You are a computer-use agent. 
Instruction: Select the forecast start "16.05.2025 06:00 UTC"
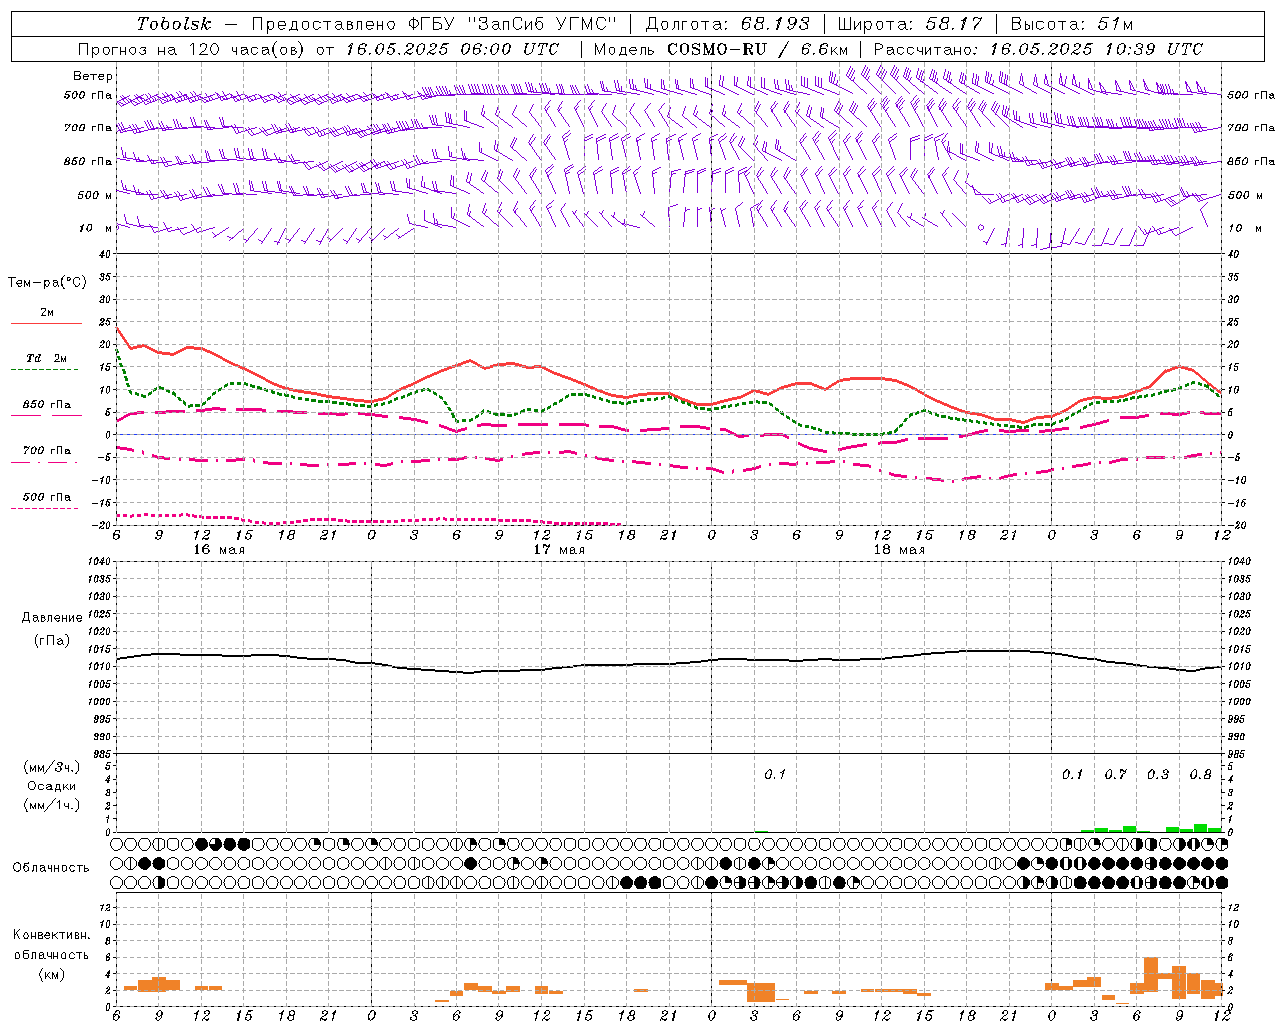452,49
